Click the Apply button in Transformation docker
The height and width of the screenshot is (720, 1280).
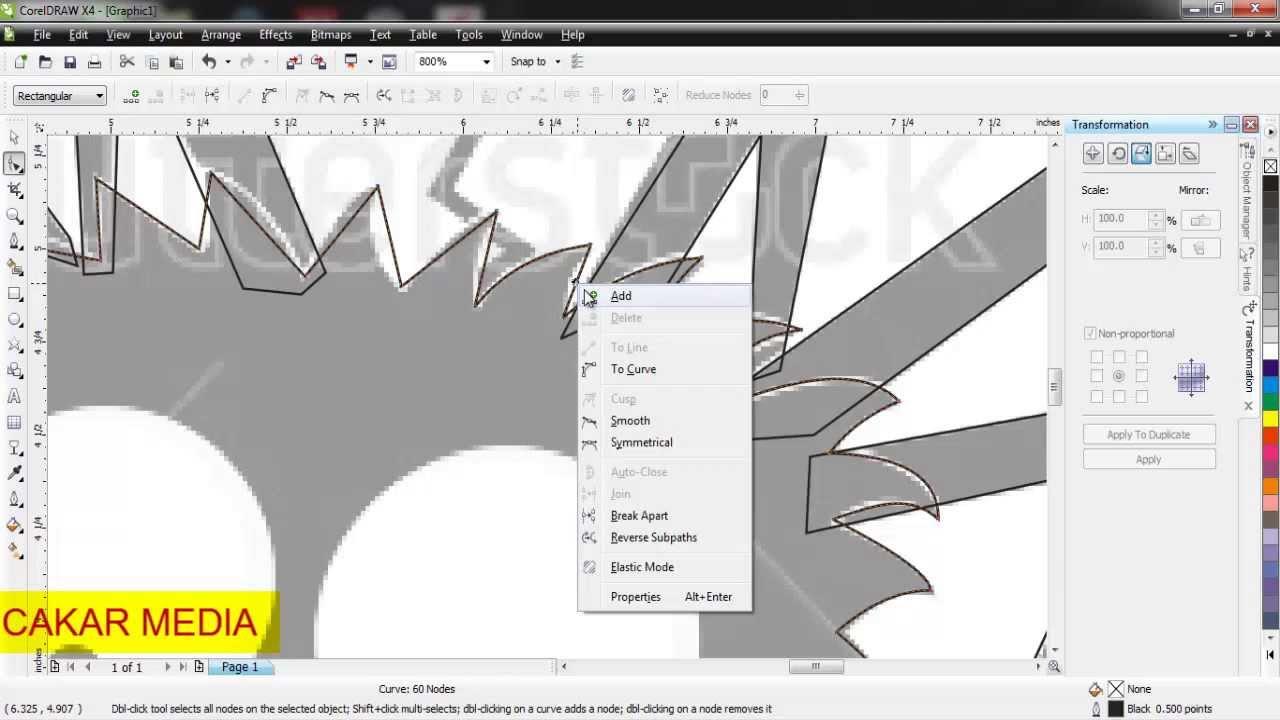(1148, 460)
